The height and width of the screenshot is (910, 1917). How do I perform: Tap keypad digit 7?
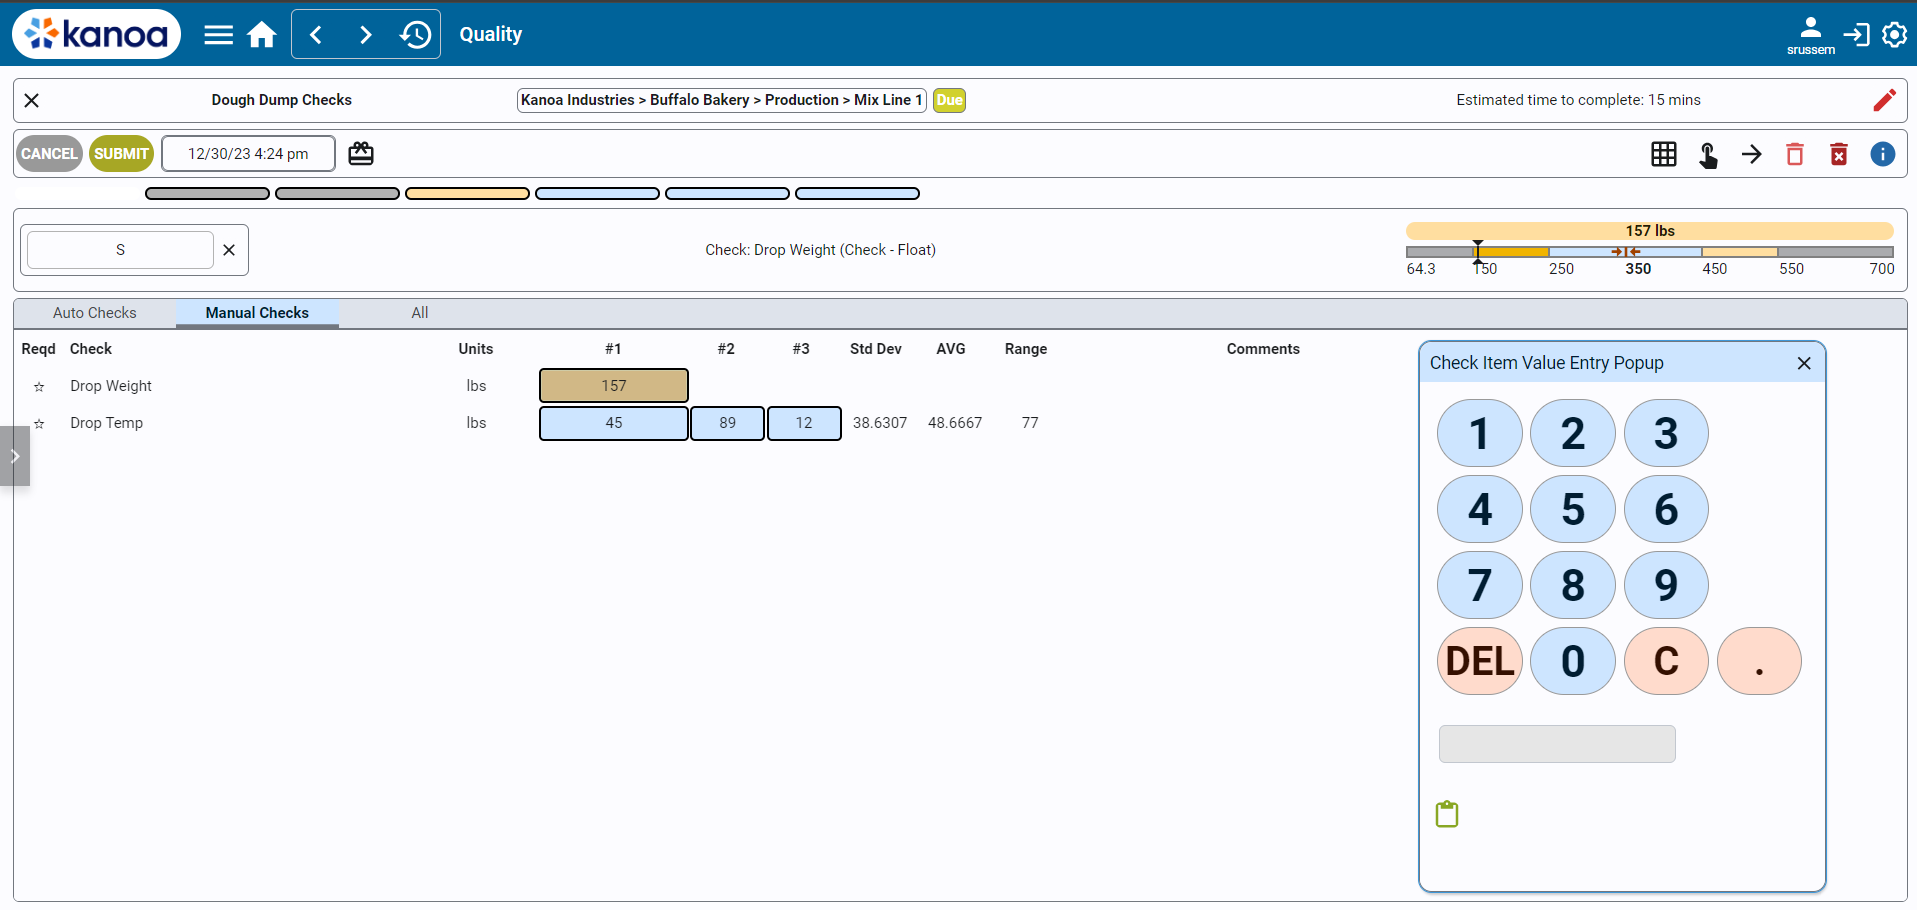(1480, 585)
